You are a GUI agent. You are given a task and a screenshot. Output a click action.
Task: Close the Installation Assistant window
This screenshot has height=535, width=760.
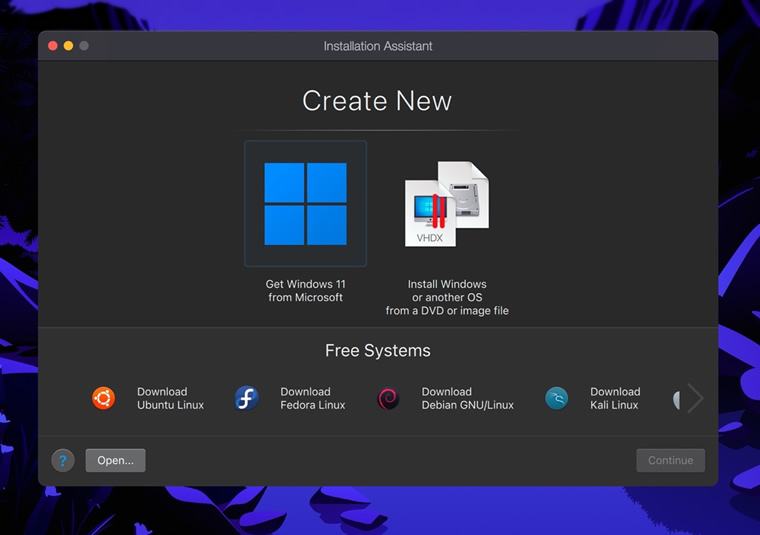pyautogui.click(x=53, y=46)
